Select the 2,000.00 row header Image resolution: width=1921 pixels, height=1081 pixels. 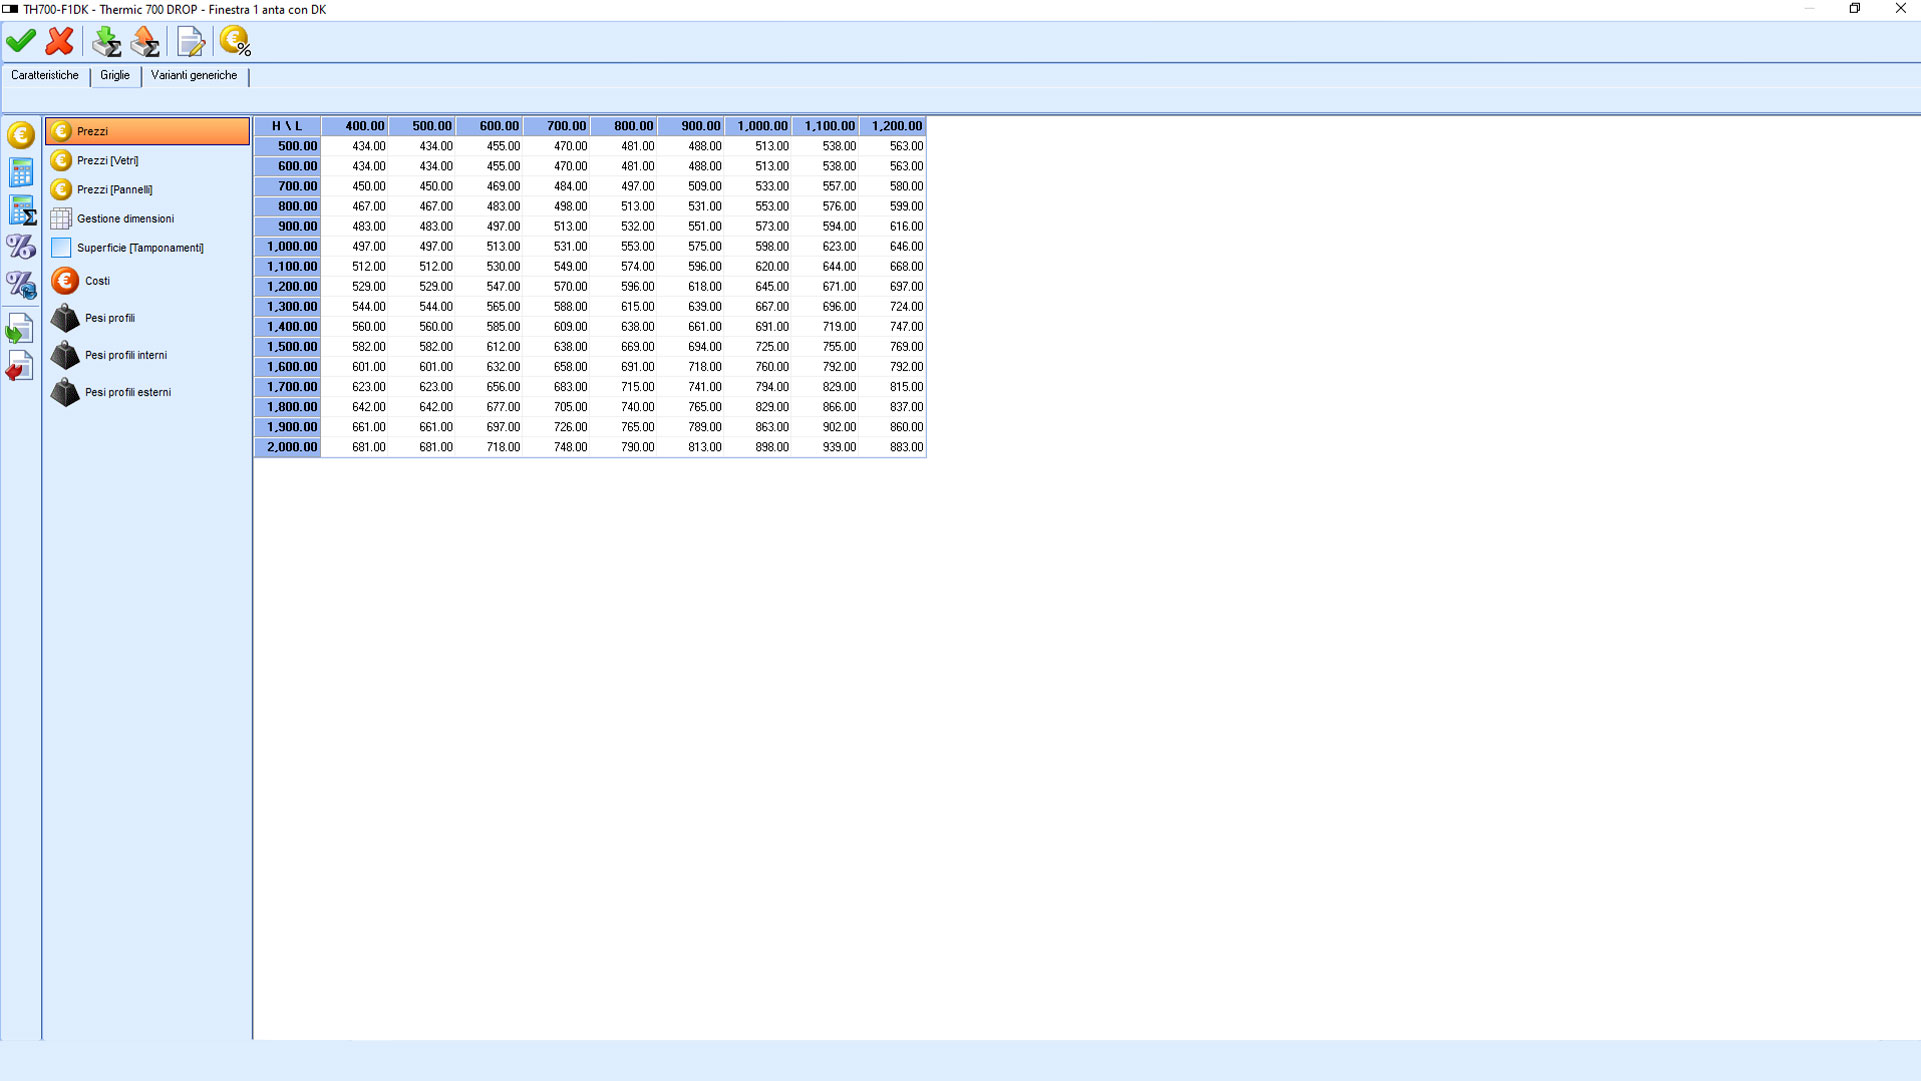pyautogui.click(x=289, y=447)
